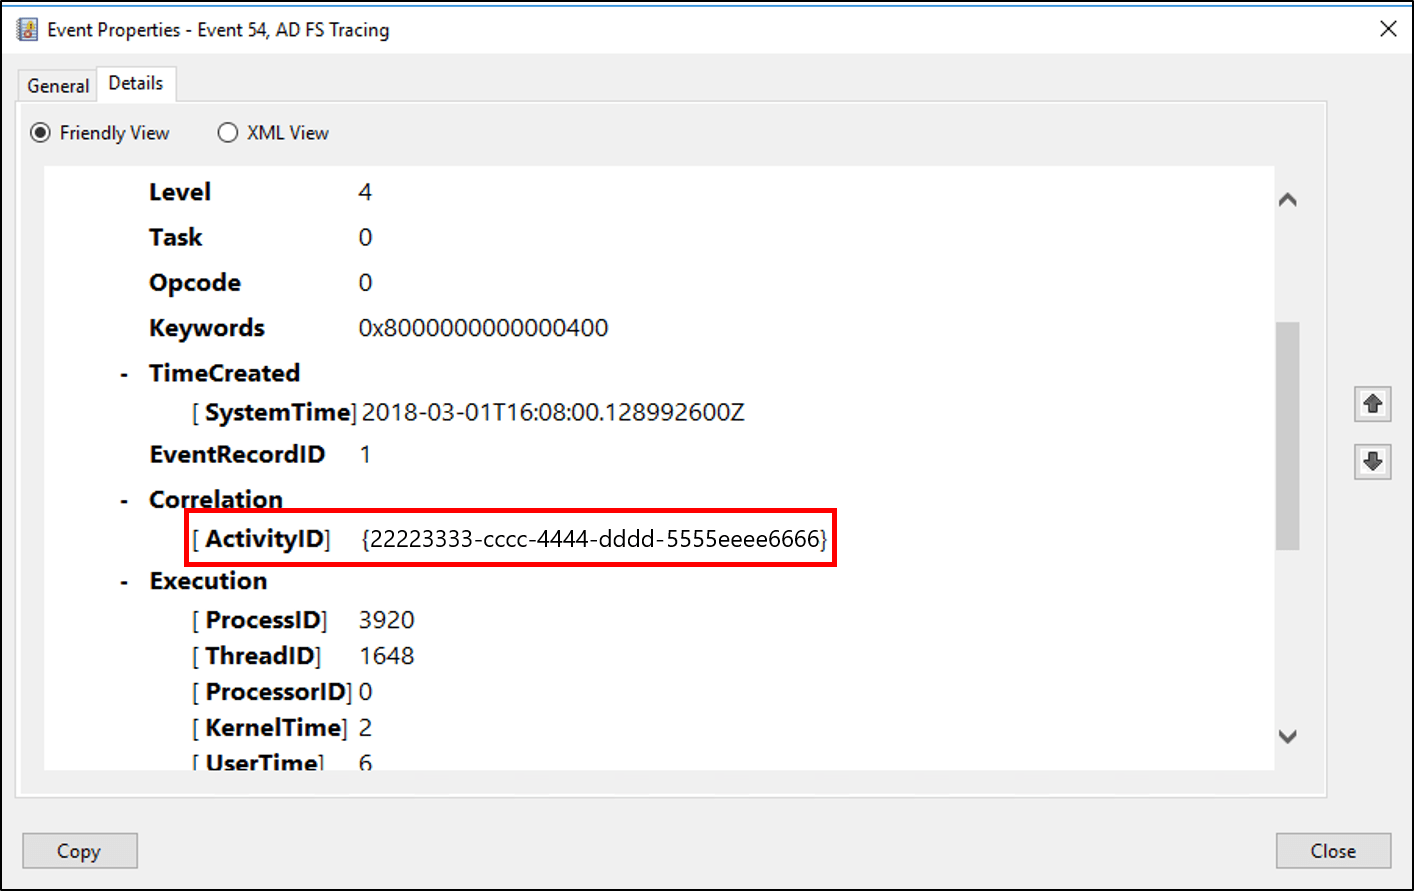Collapse the TimeCreated section

[x=123, y=372]
